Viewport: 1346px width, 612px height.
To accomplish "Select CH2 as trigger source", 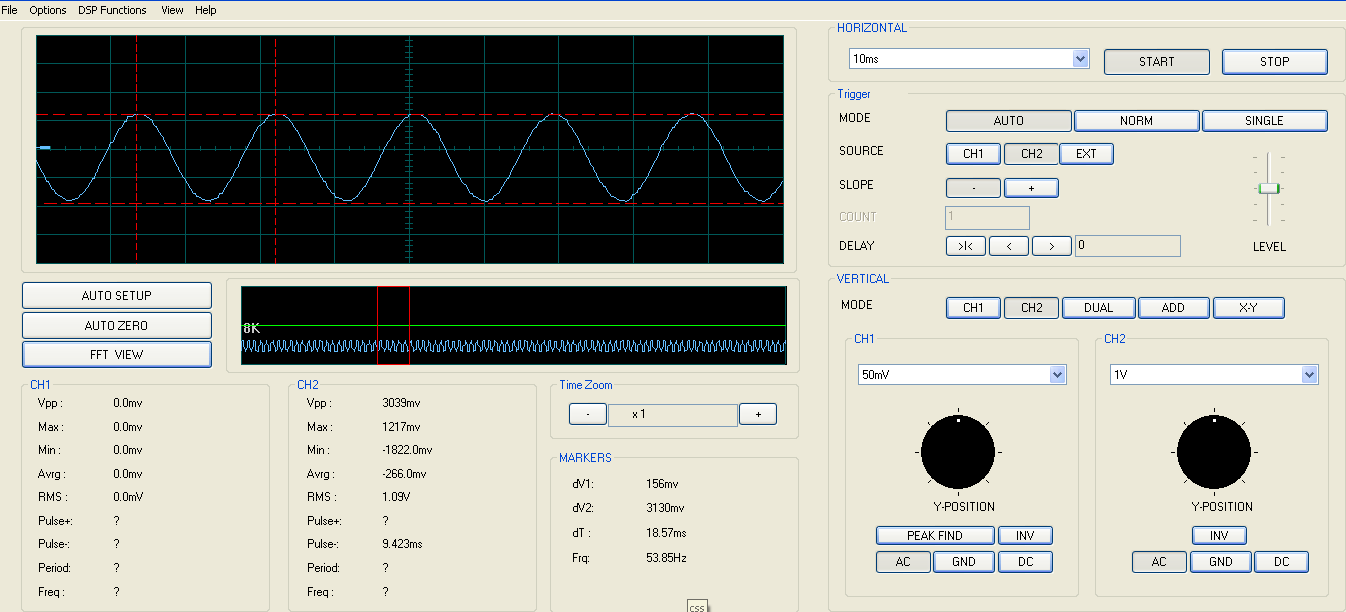I will [x=1032, y=154].
